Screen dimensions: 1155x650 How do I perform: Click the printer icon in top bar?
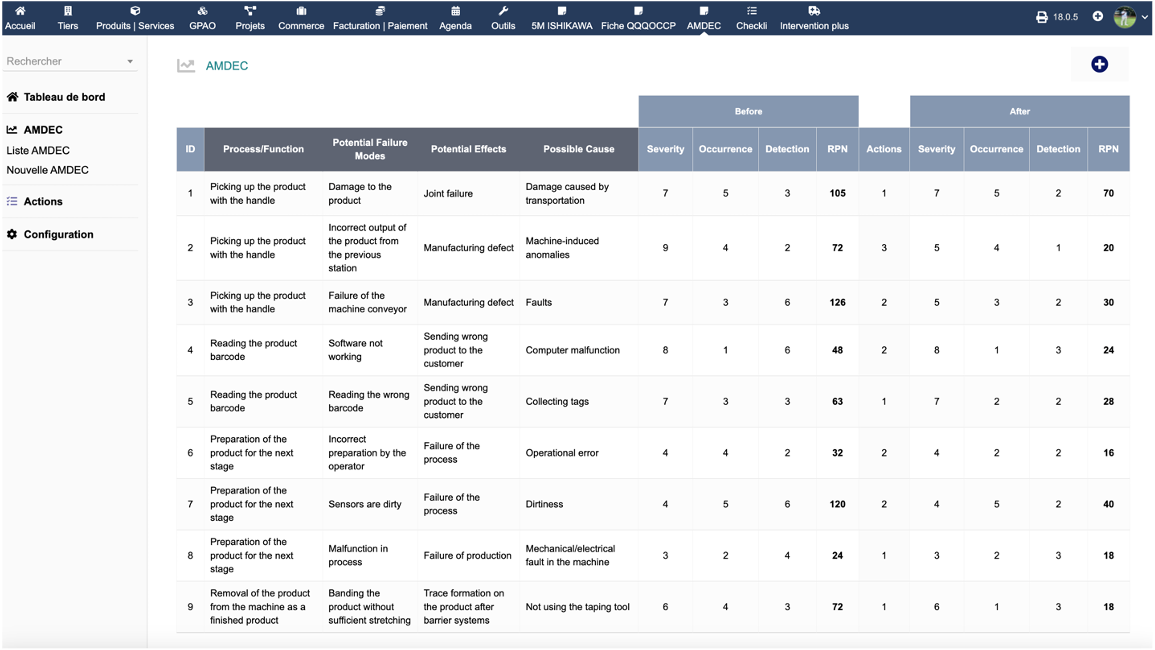coord(1042,17)
